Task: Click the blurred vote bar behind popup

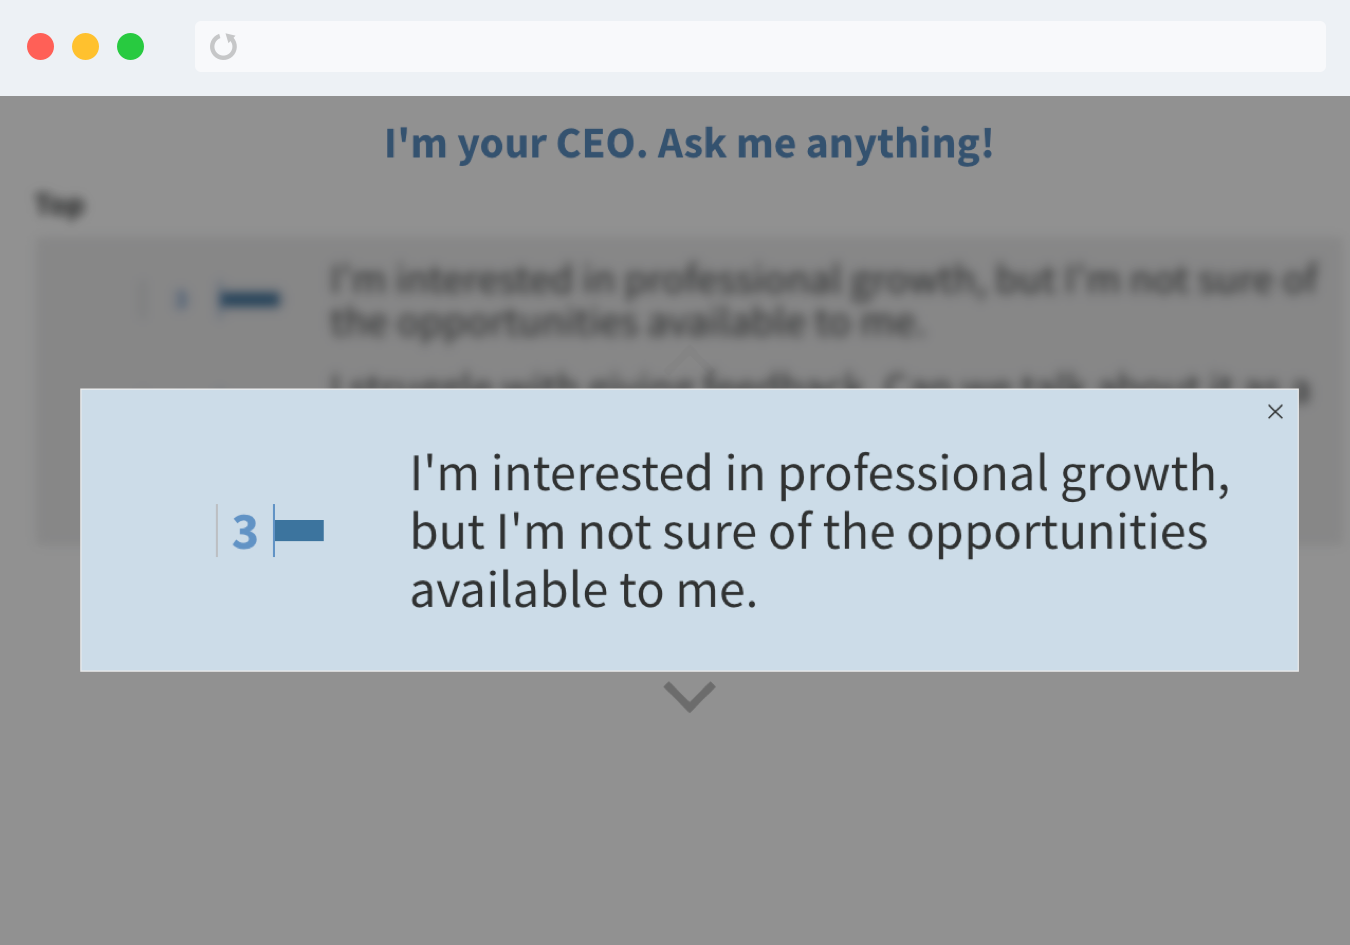Action: click(249, 299)
